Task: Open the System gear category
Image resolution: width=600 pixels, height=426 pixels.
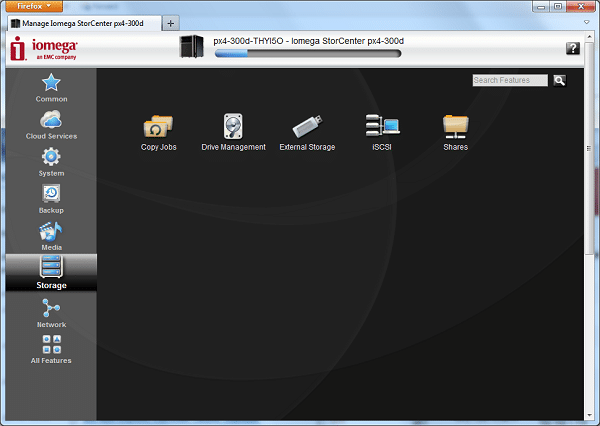Action: pos(51,162)
